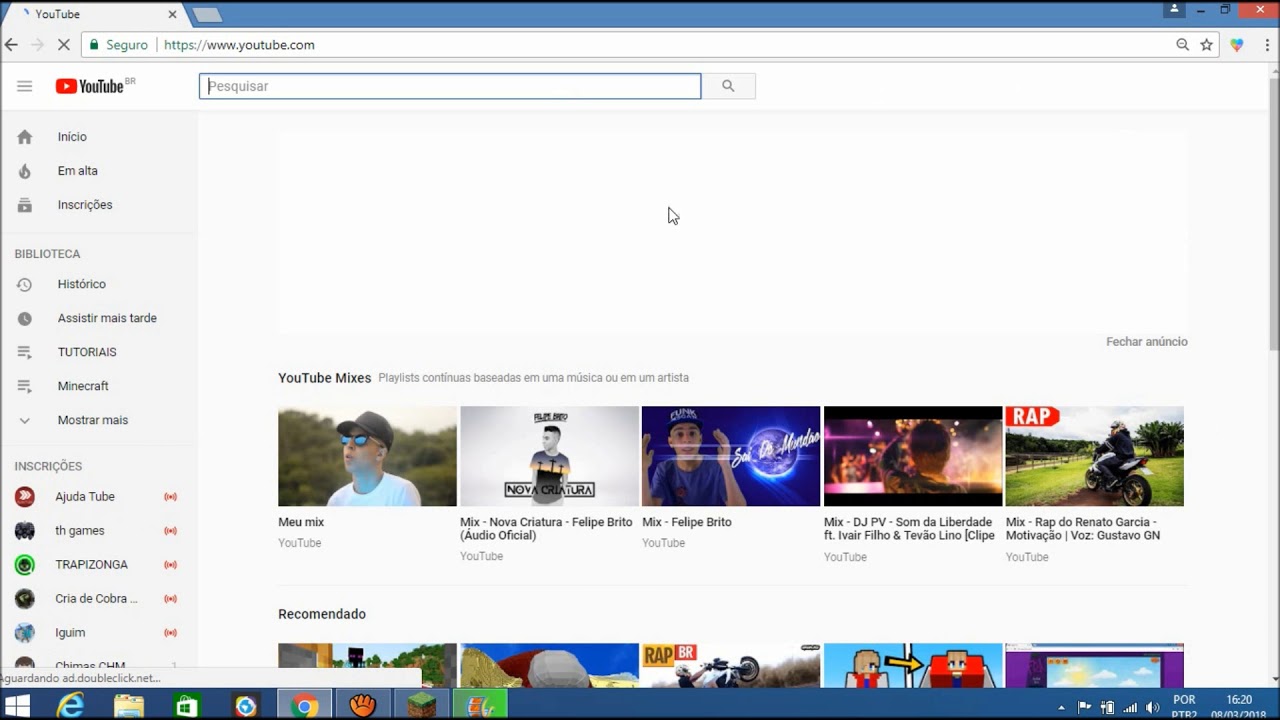Click the flame icon beside Em alta
The width and height of the screenshot is (1280, 720).
click(x=24, y=171)
